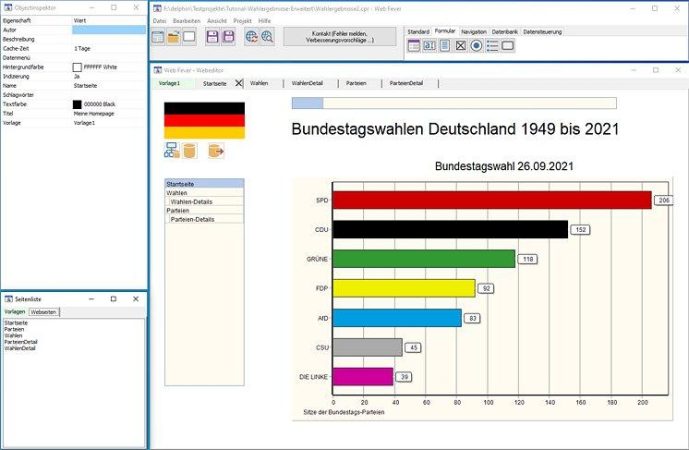Click the Autor value field
The height and width of the screenshot is (450, 689).
click(x=108, y=29)
